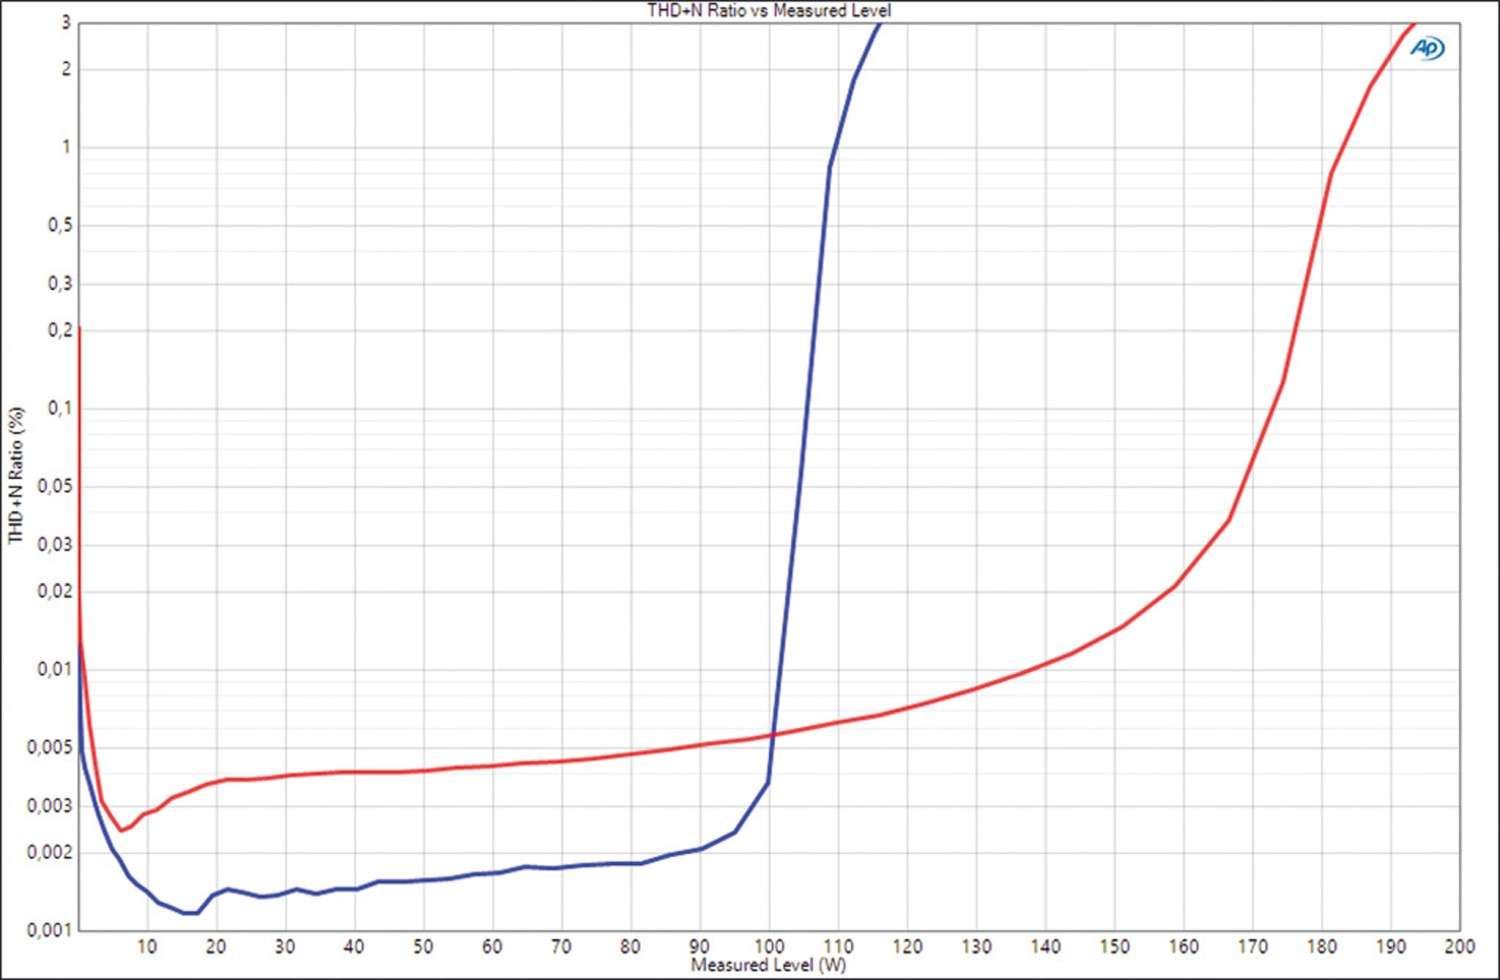The width and height of the screenshot is (1500, 980).
Task: Click the y-axis tick label '0,002'
Action: tap(50, 852)
